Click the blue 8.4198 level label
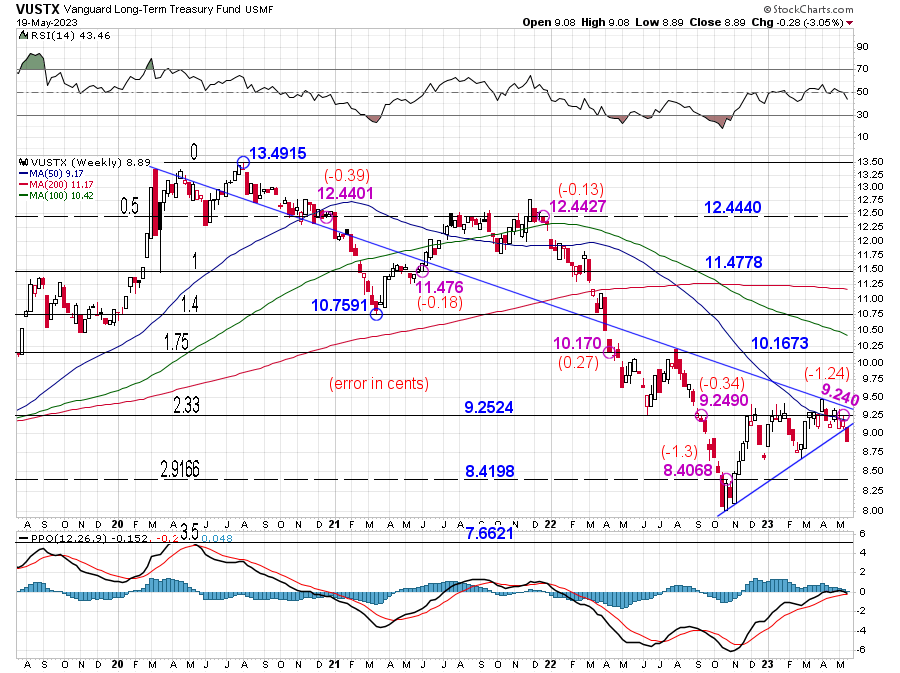Screen dimensions: 900x673 490,471
